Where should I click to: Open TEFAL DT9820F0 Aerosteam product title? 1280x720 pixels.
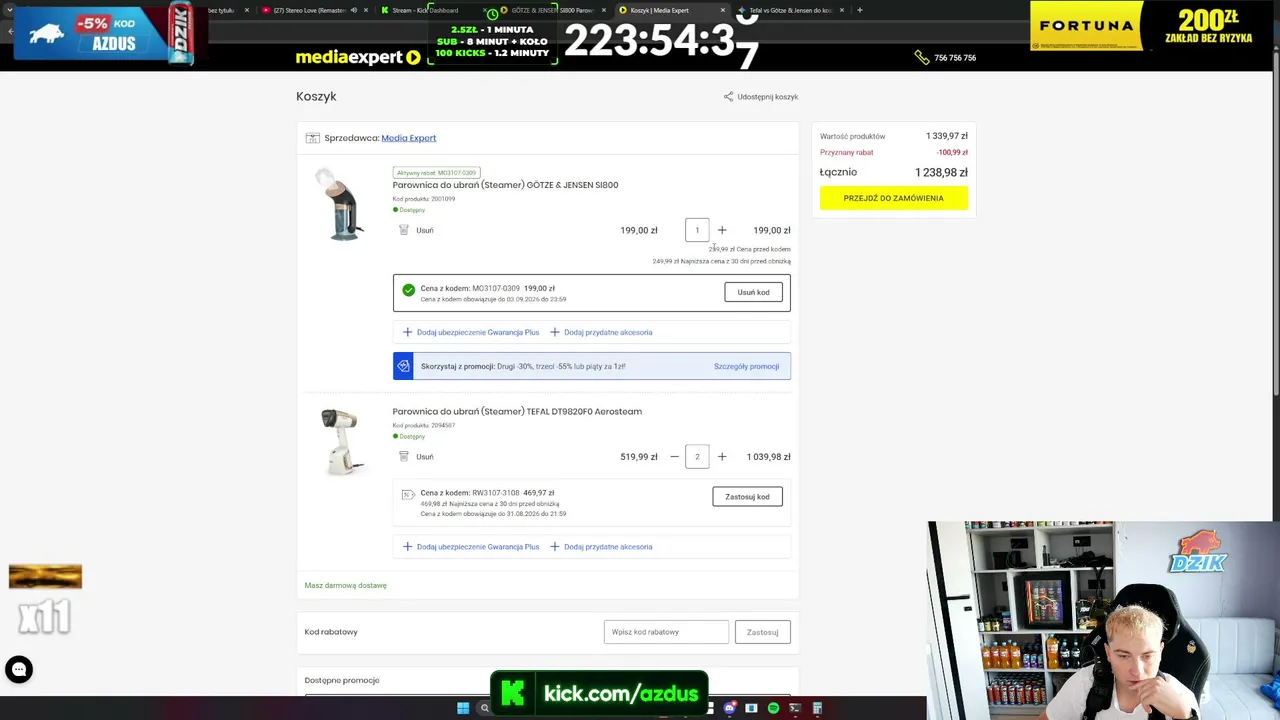[x=517, y=411]
